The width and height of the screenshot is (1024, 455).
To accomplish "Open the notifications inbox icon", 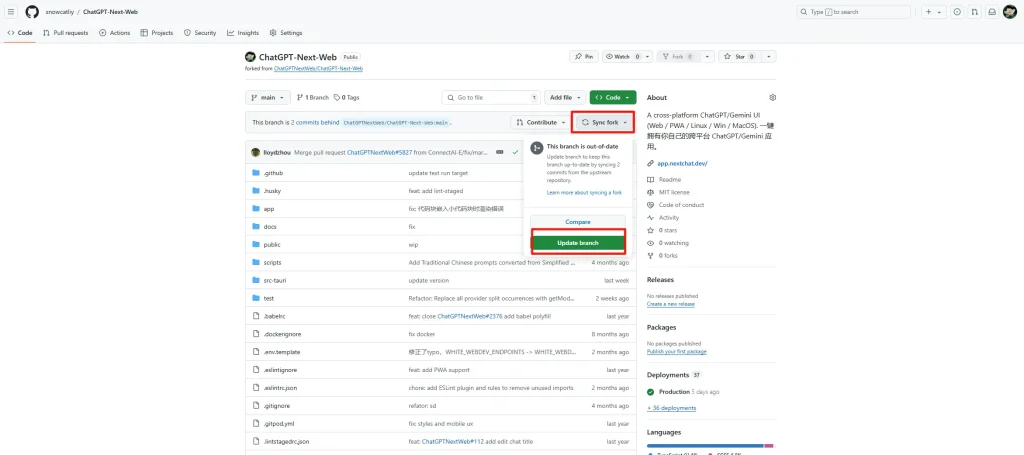I will pos(992,12).
